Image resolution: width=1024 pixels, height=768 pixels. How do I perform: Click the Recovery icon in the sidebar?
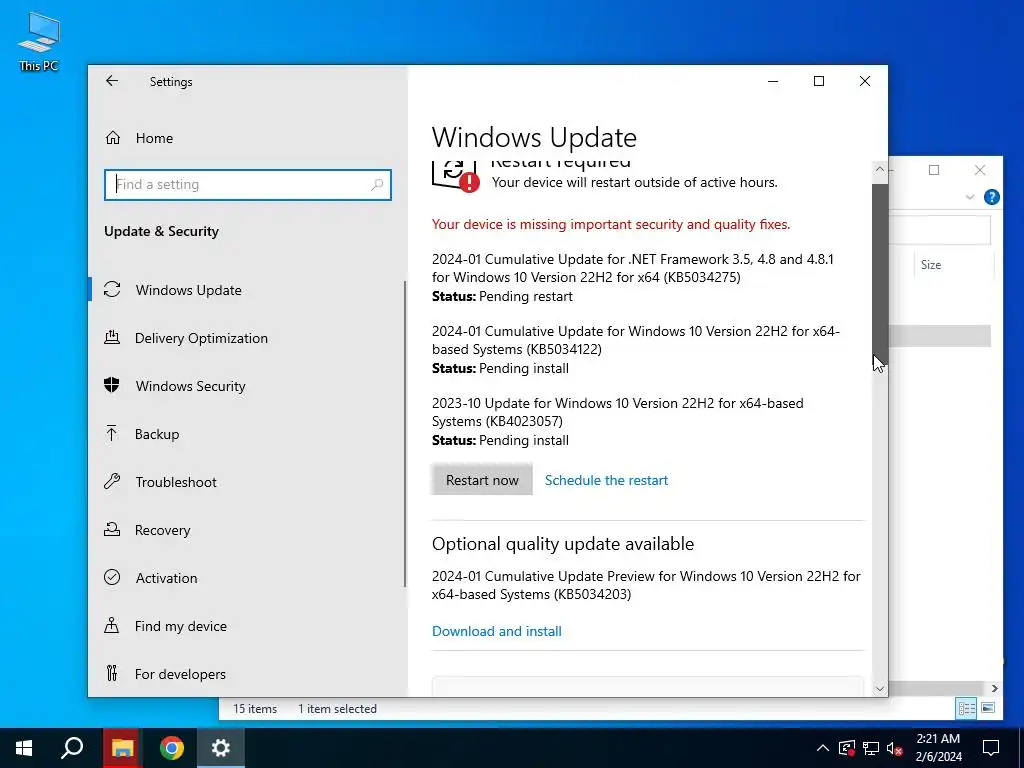click(x=112, y=529)
